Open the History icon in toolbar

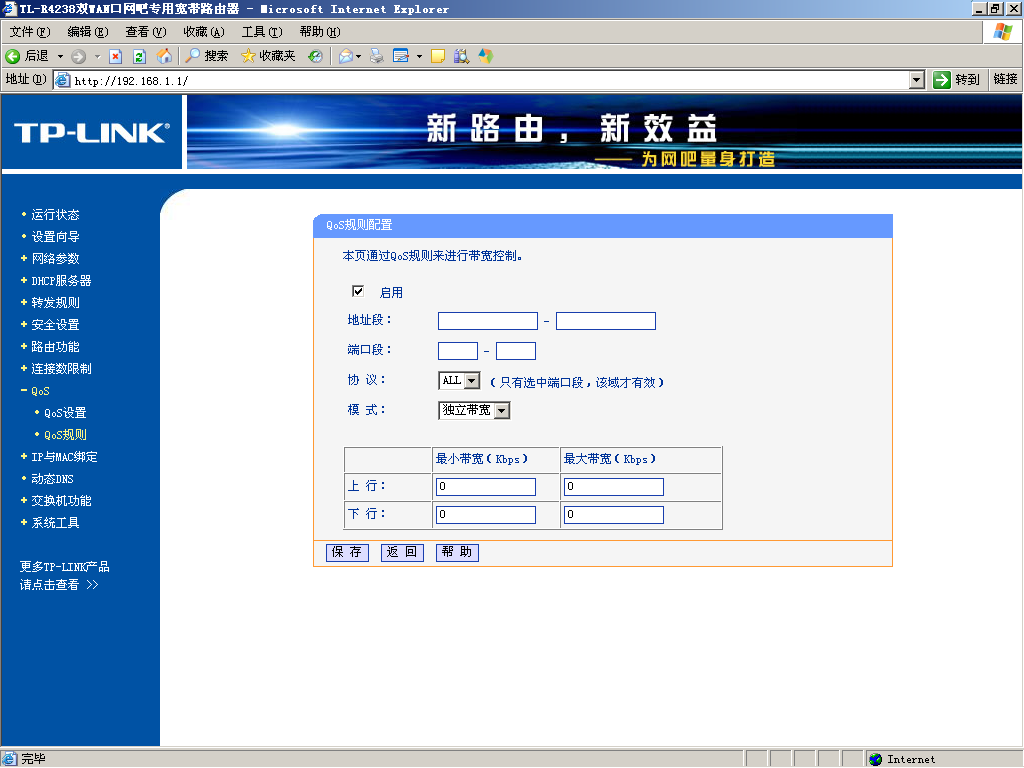(315, 56)
